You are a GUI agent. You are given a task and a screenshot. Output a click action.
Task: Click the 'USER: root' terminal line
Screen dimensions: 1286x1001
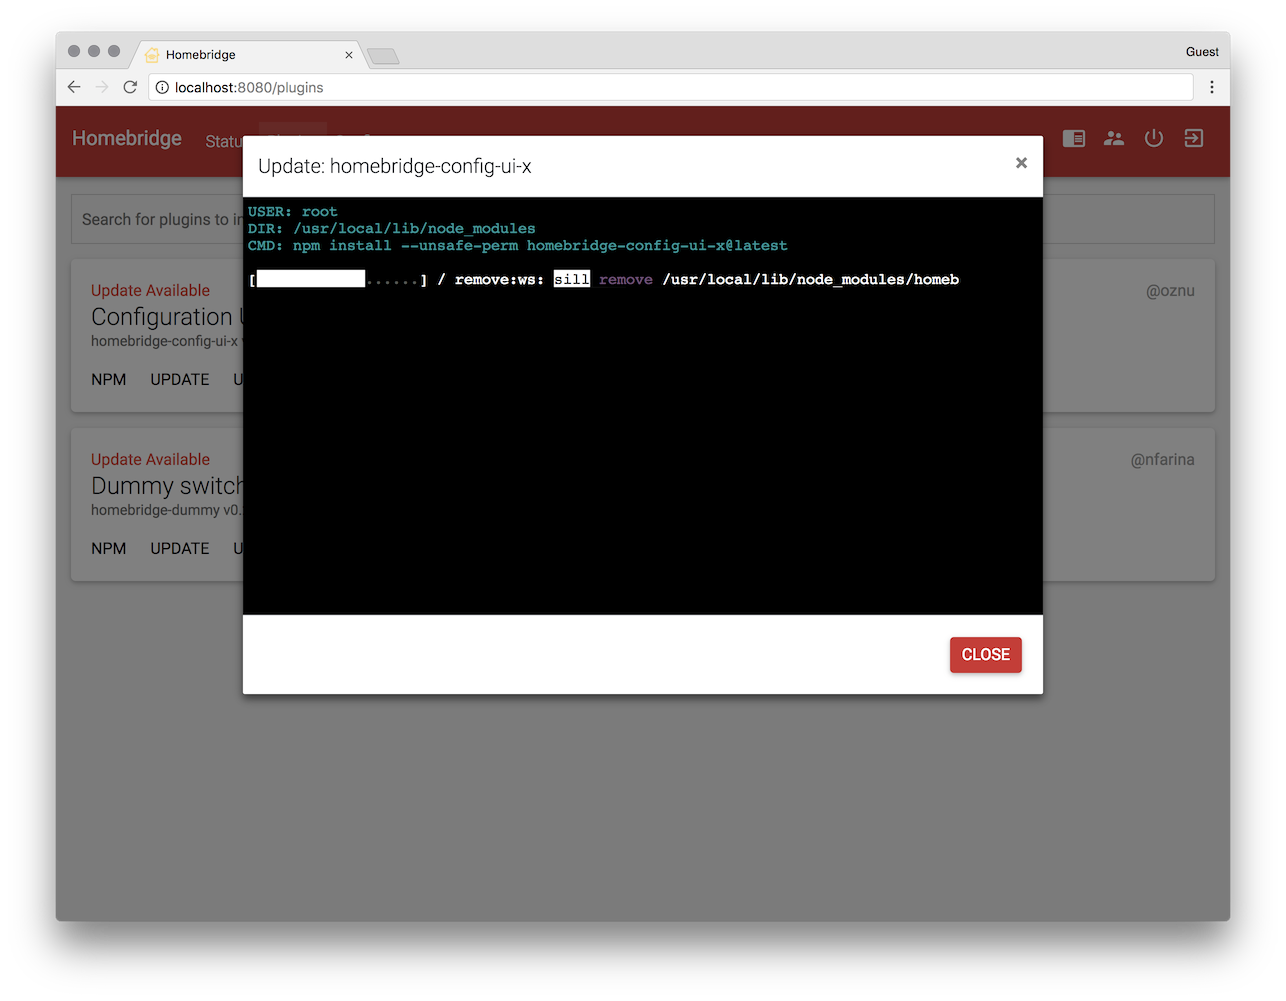[x=293, y=211]
